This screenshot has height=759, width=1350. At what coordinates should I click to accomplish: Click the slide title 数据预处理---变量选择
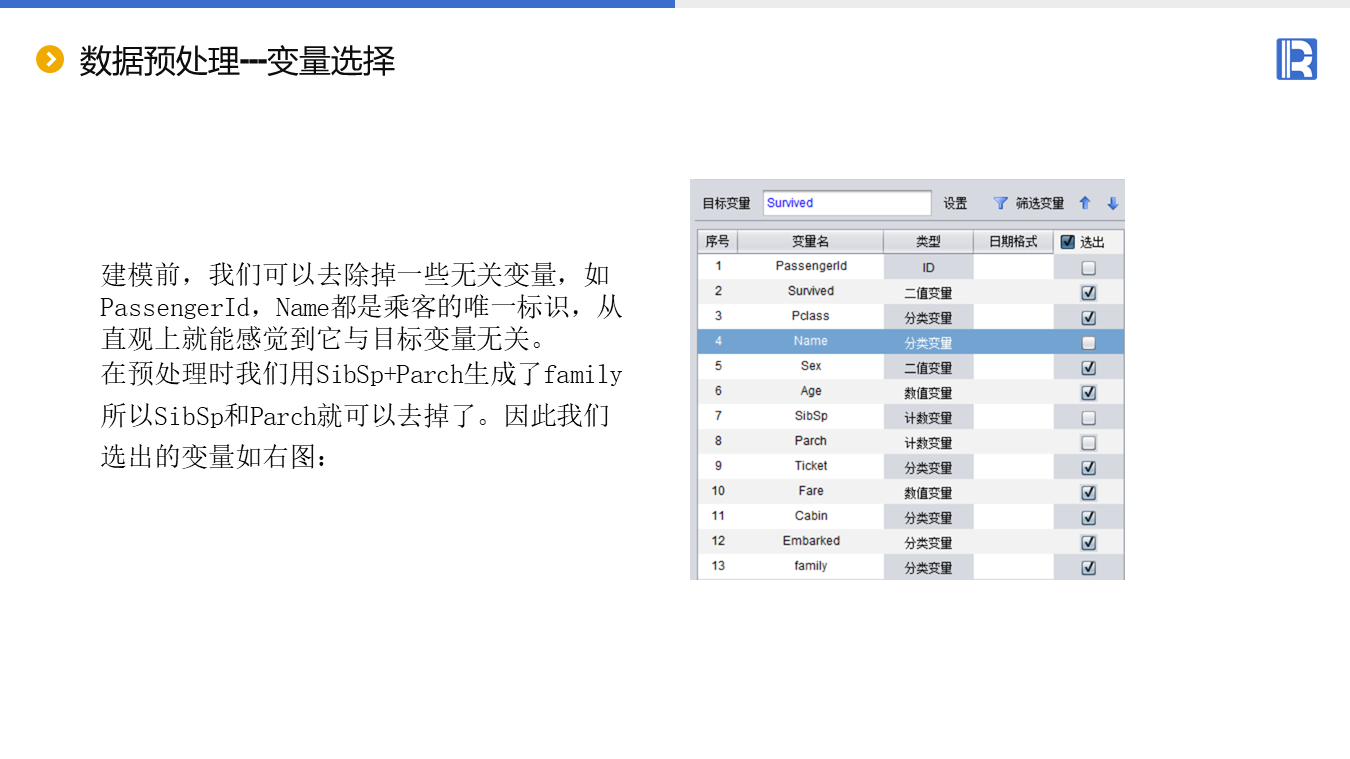tap(237, 61)
